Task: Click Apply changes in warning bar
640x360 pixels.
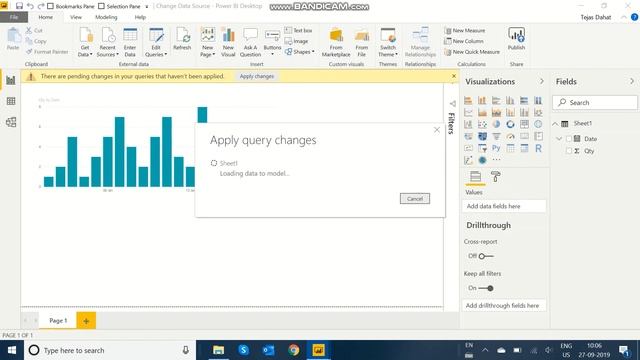Action: click(x=257, y=76)
